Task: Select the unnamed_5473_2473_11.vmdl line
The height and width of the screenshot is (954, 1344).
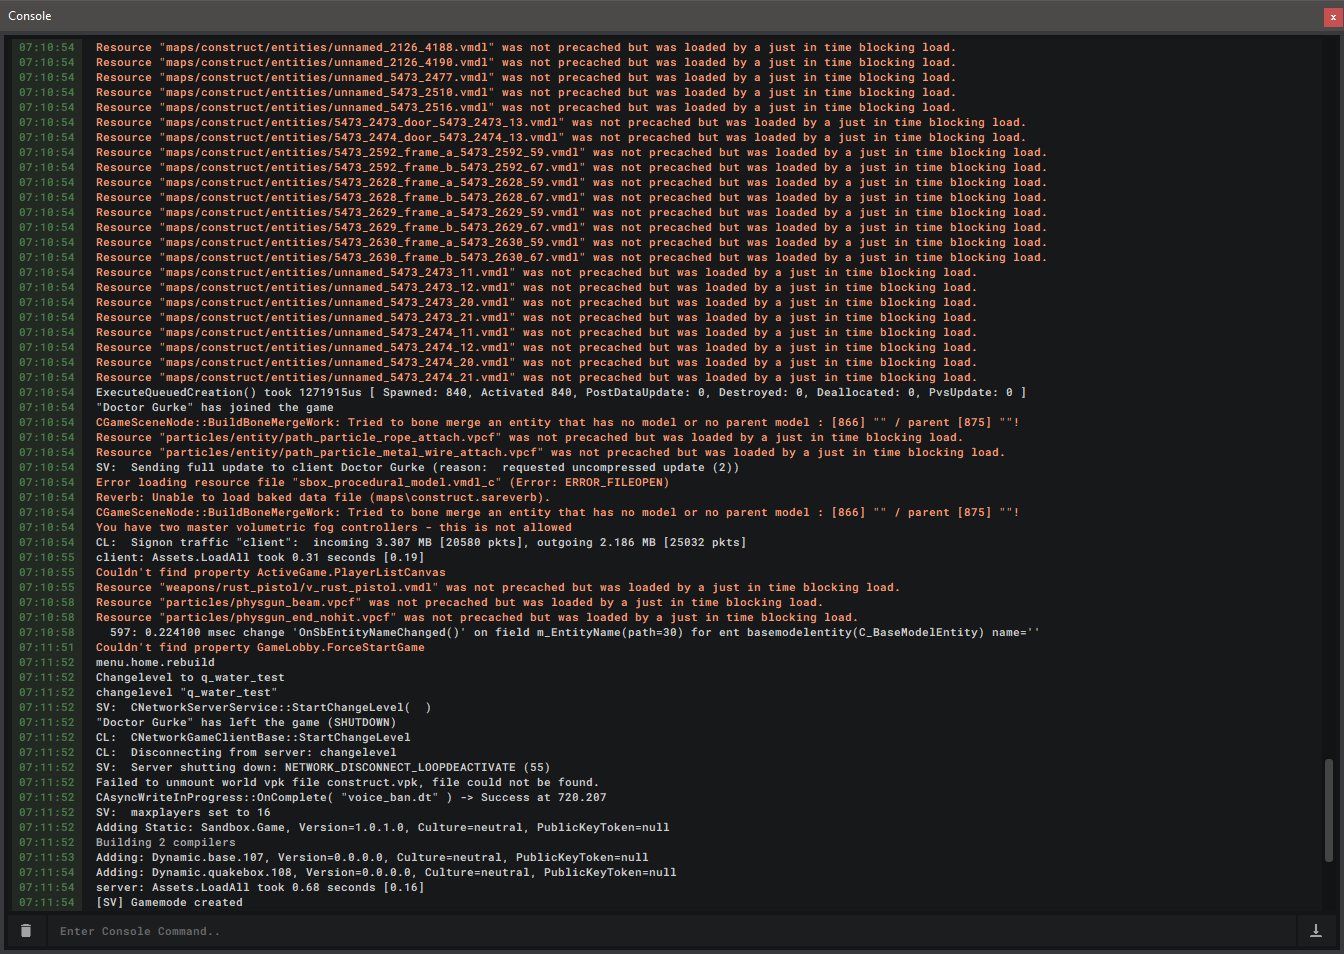Action: click(x=537, y=272)
